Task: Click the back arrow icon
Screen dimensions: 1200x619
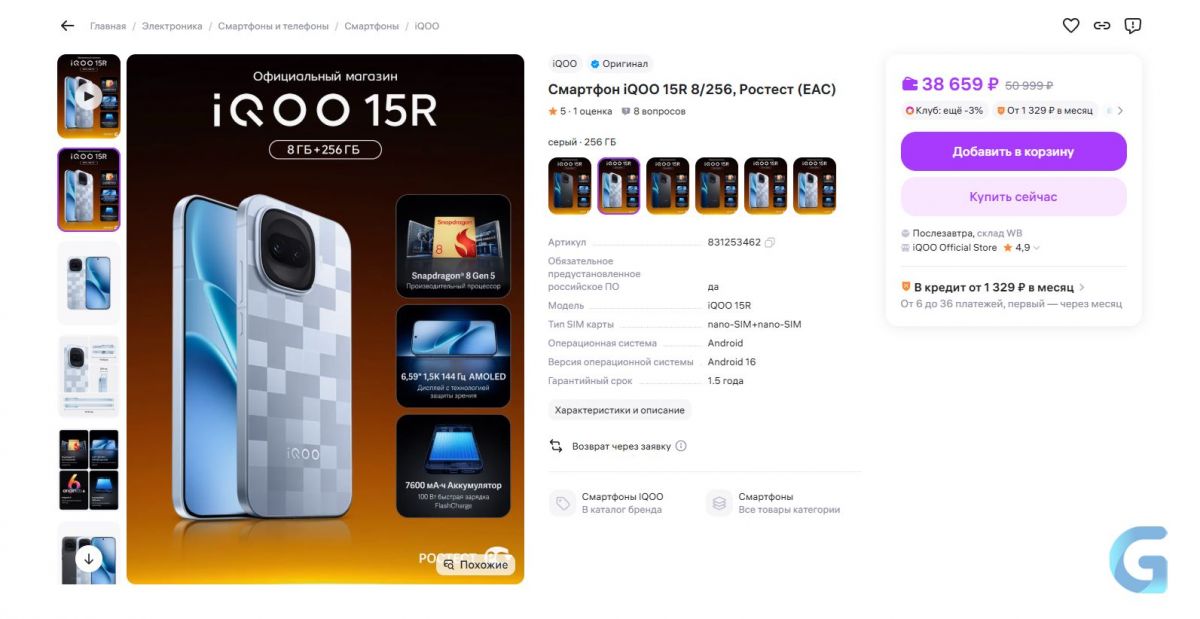Action: (x=67, y=26)
